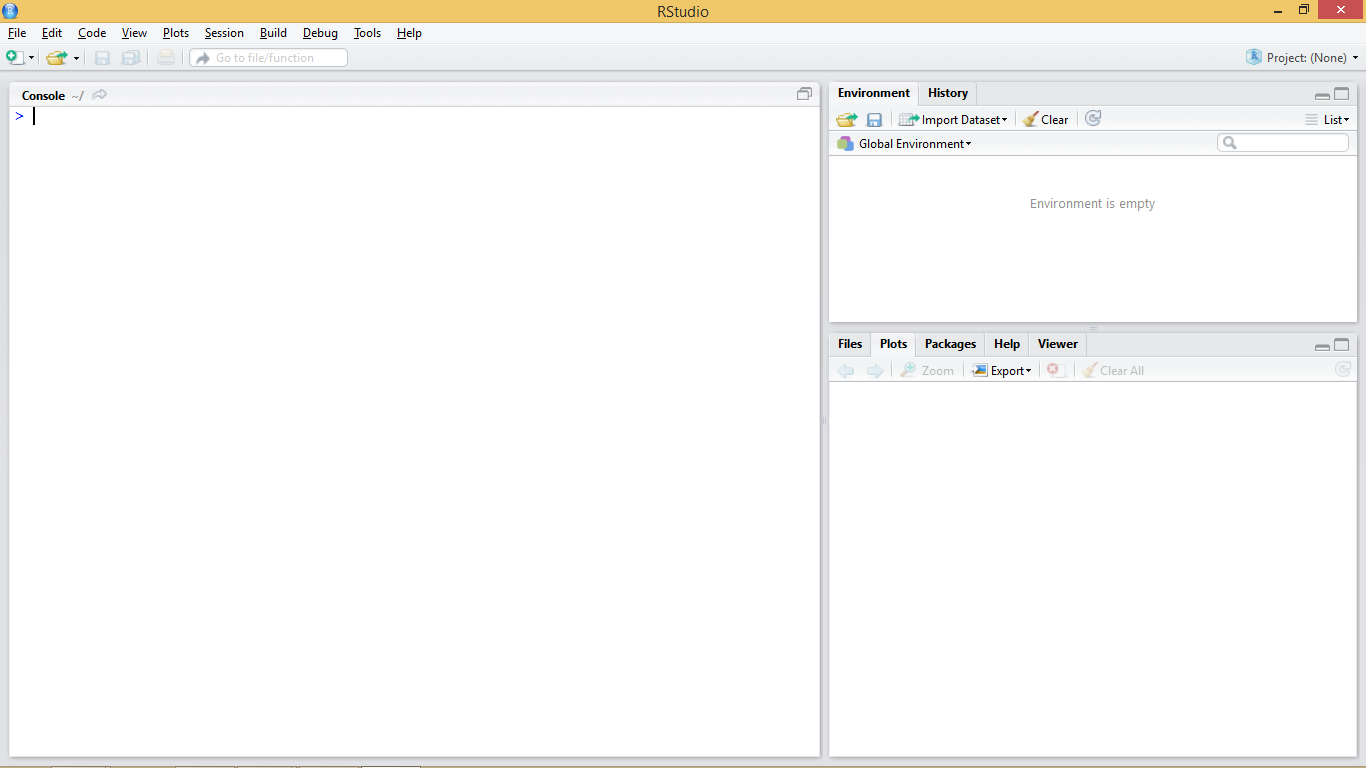Click the Clear environment broom button
The image size is (1366, 768).
click(1045, 119)
